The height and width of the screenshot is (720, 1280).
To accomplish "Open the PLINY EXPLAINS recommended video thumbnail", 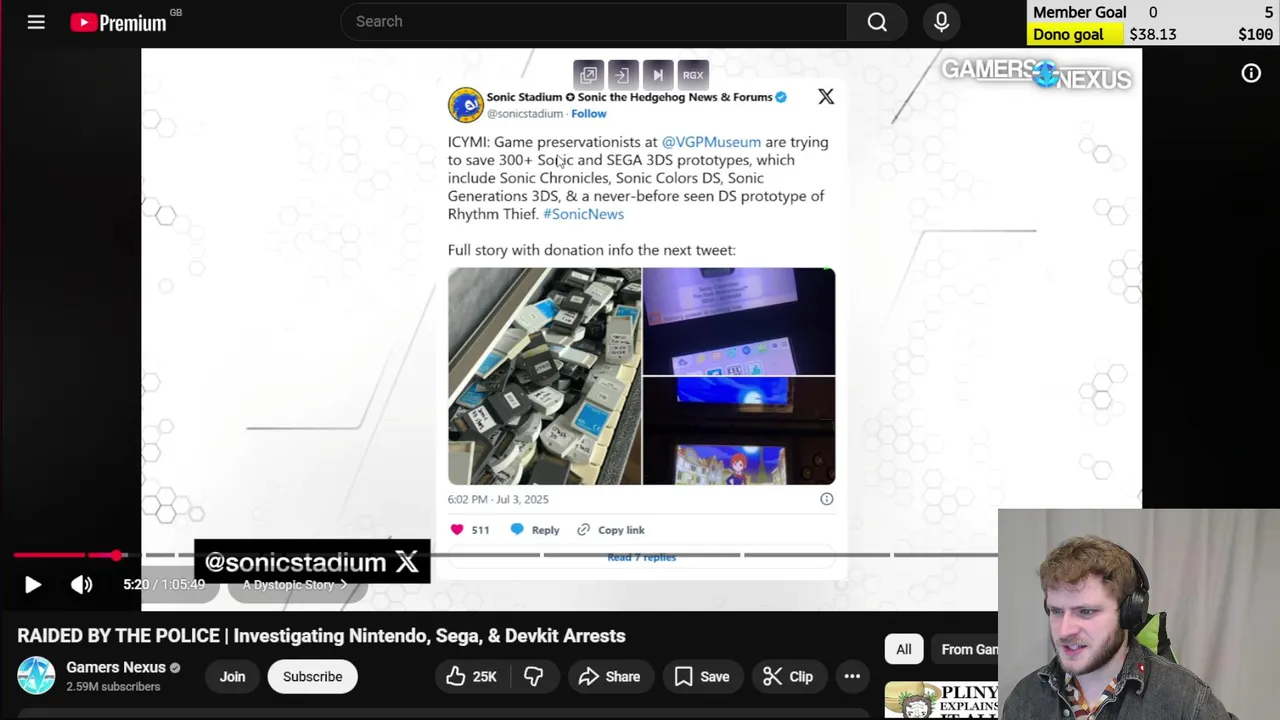I will (941, 701).
